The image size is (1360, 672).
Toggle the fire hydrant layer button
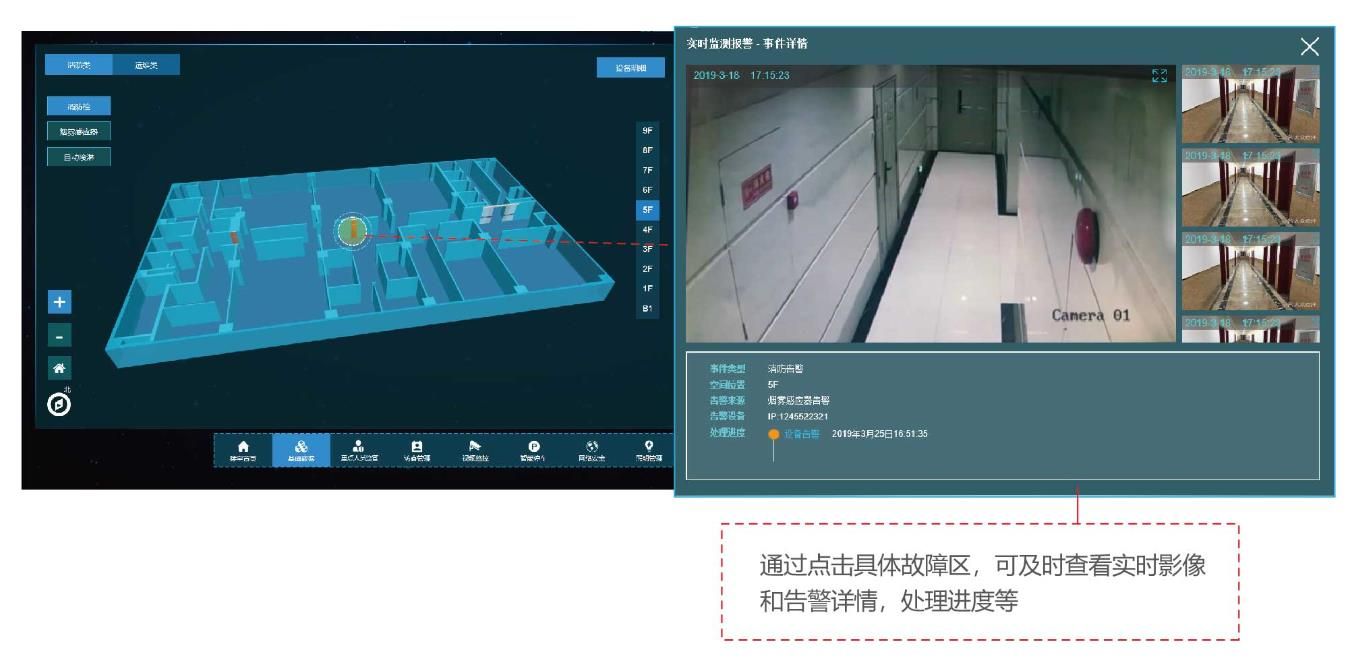(79, 106)
